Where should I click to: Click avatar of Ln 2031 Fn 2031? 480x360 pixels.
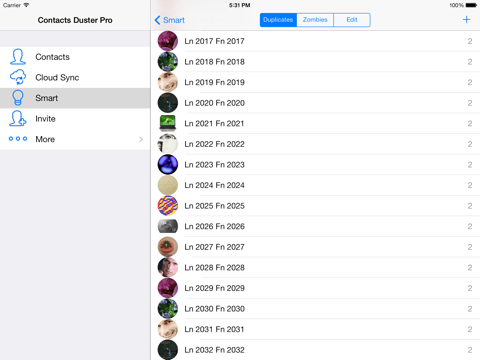click(168, 329)
